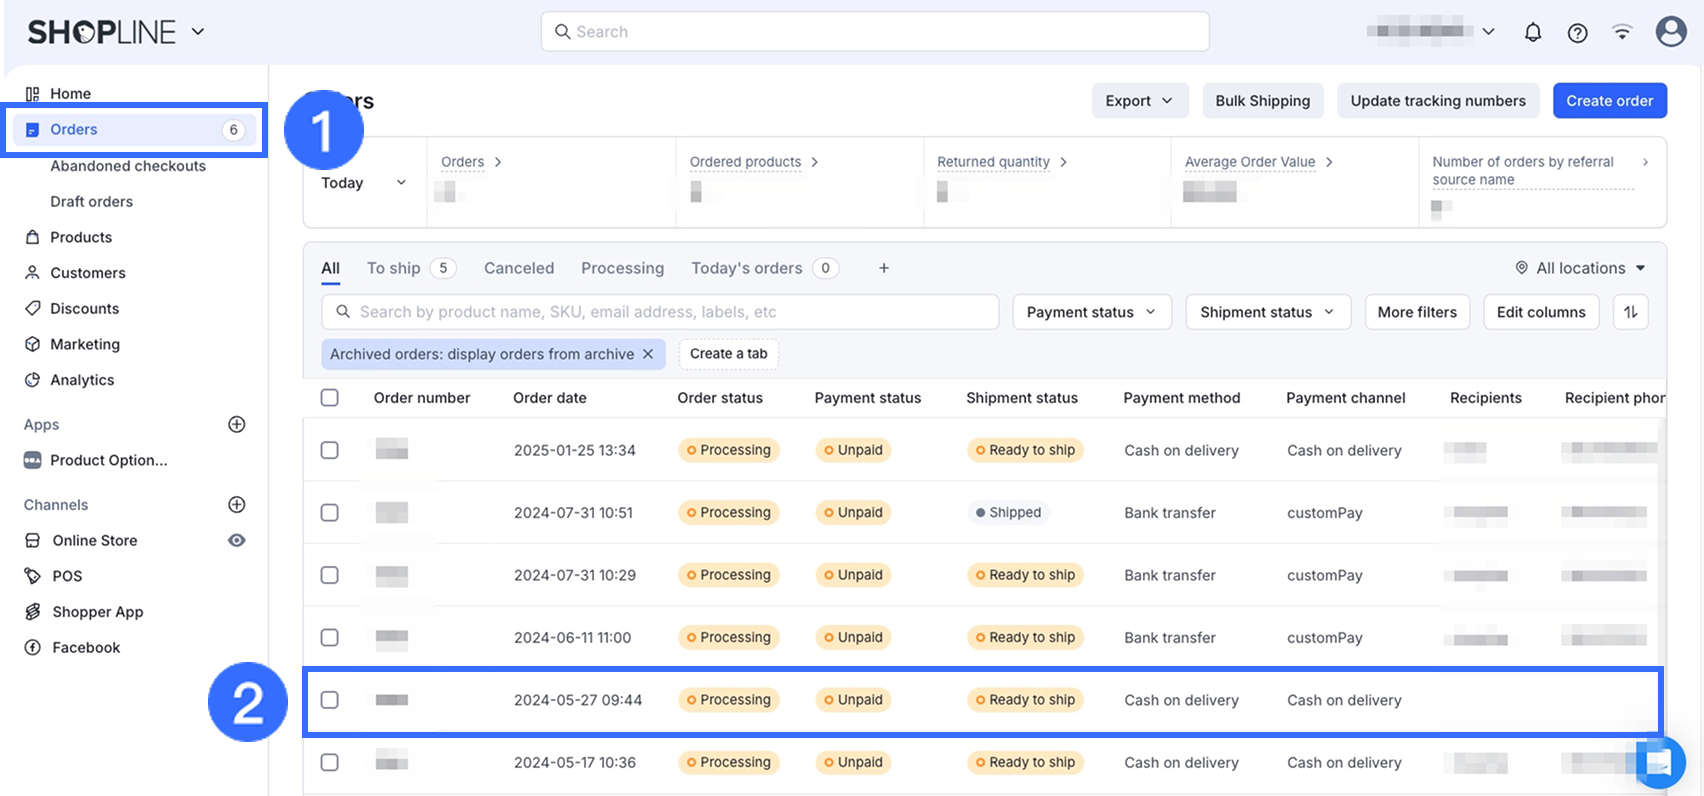Tick the select-all orders checkbox
Image resolution: width=1704 pixels, height=796 pixels.
(x=330, y=398)
